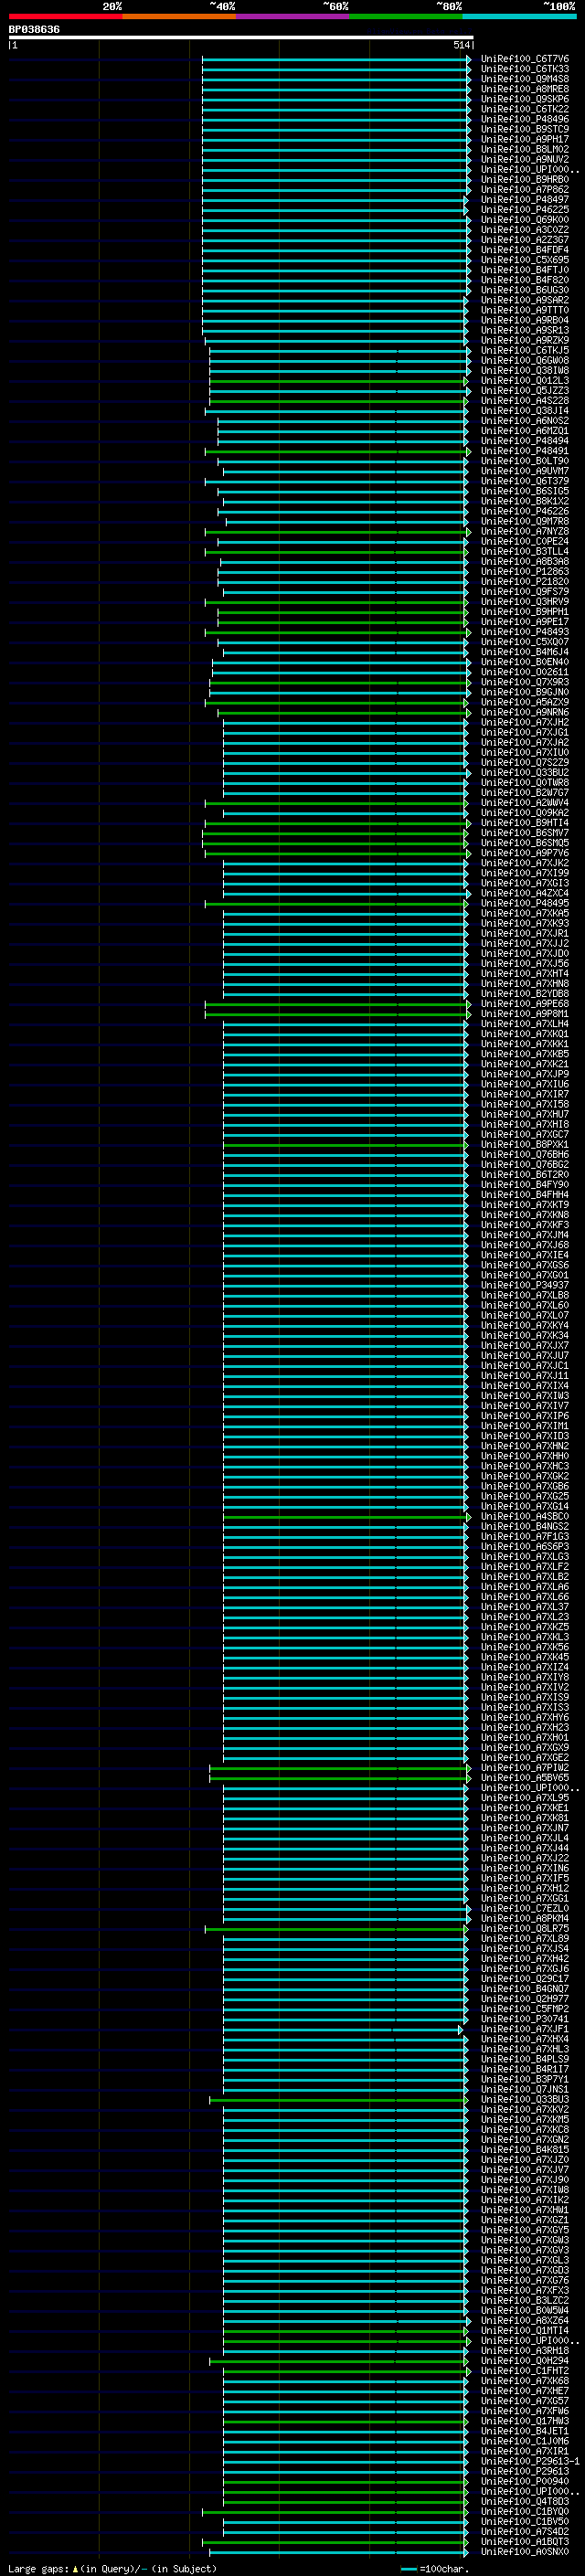Select hit label UniRef100_O02611

pyautogui.click(x=525, y=672)
